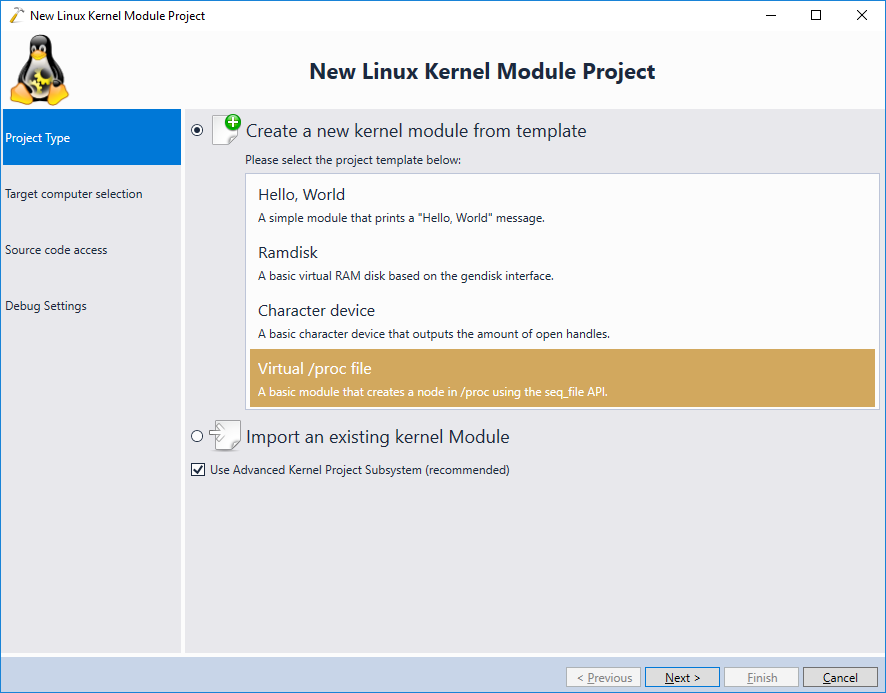Open the Project Type wizard step

click(x=92, y=137)
